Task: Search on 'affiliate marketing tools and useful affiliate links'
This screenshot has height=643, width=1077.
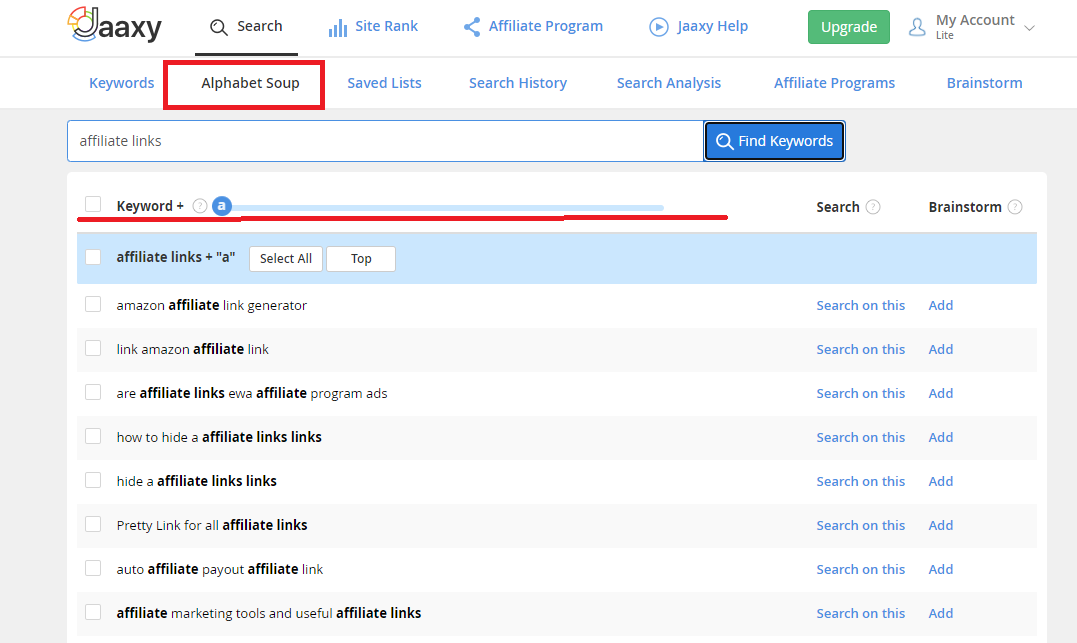Action: (x=861, y=613)
